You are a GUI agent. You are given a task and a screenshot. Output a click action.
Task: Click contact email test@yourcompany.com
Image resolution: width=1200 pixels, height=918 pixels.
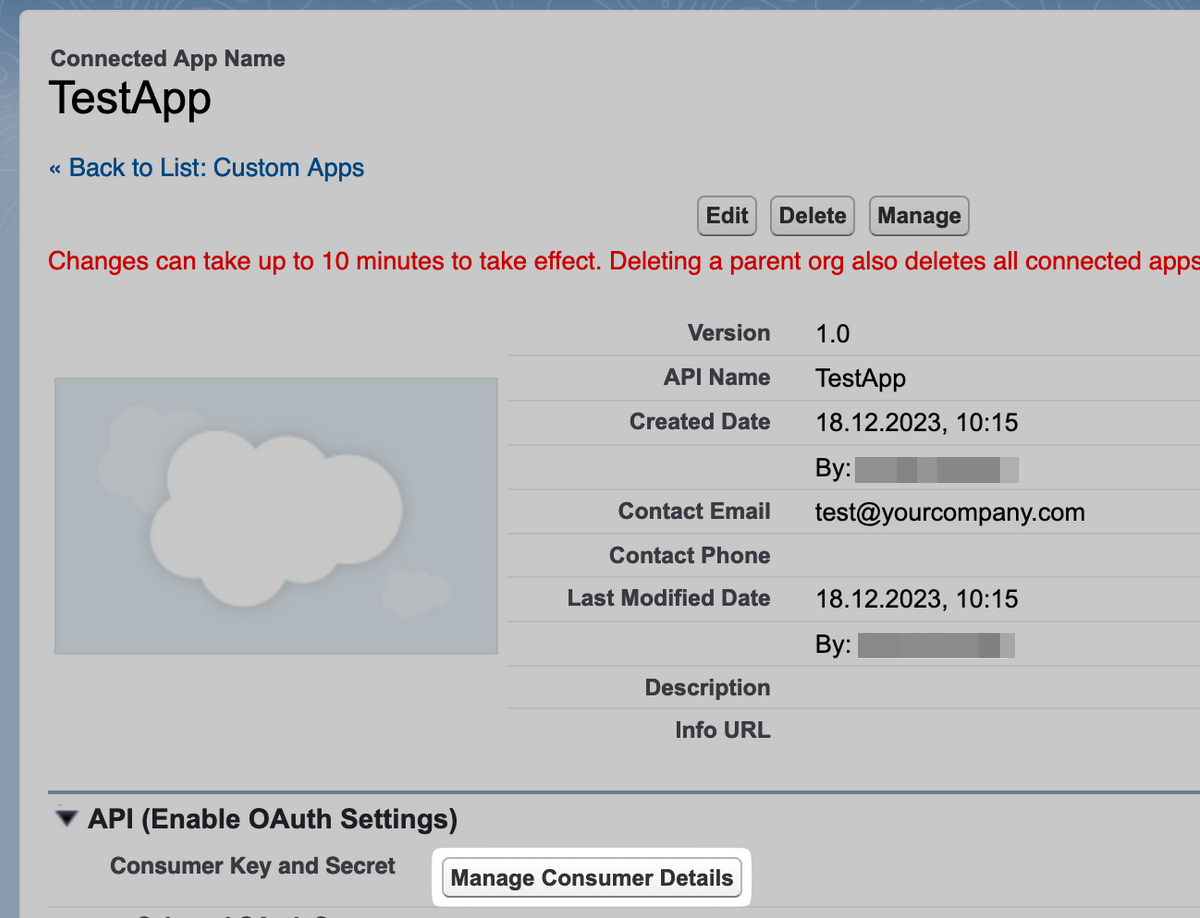pos(950,513)
